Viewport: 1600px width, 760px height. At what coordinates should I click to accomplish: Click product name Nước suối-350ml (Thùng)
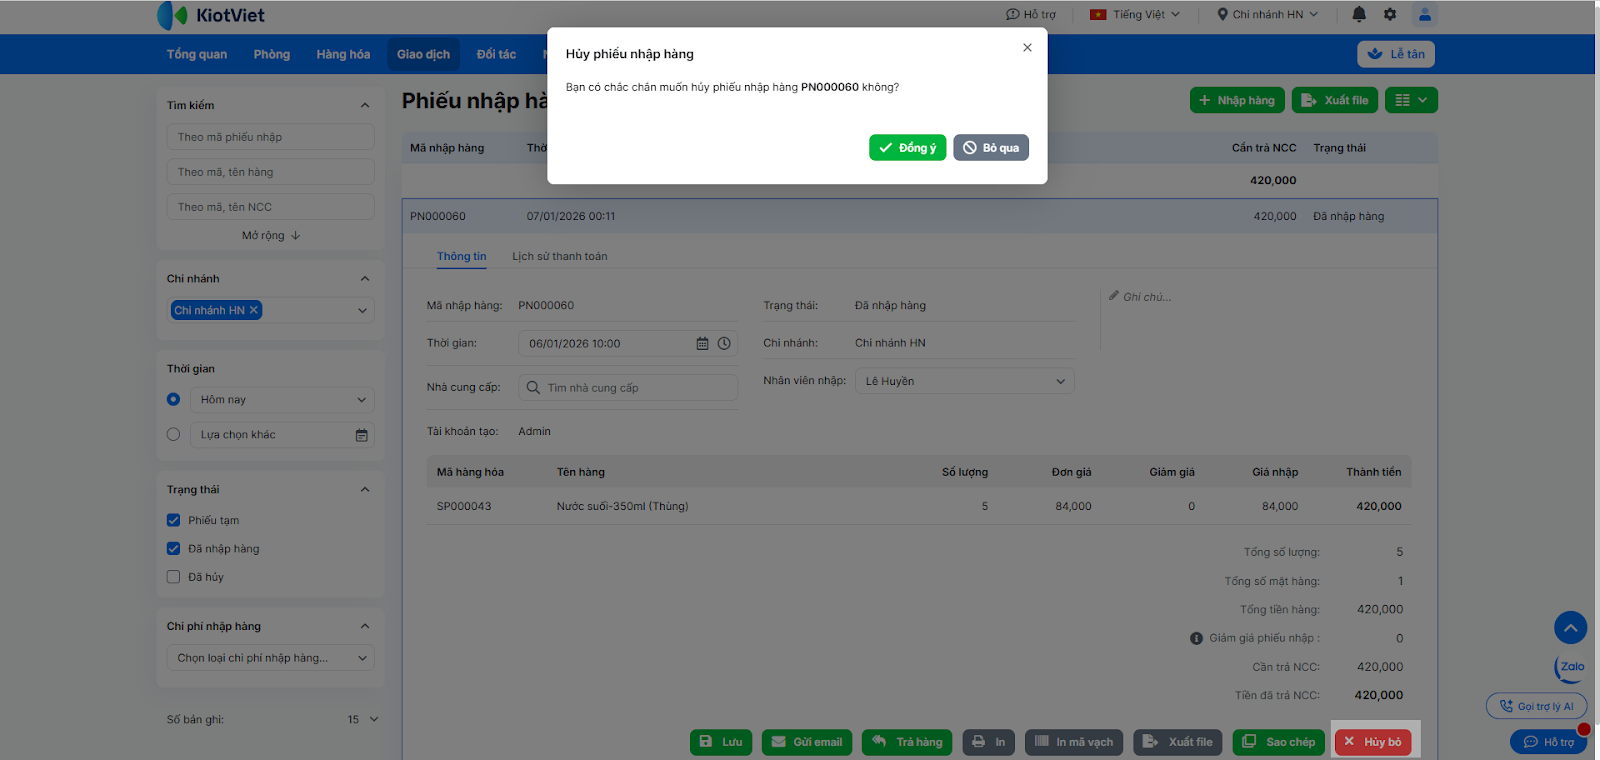tap(623, 506)
